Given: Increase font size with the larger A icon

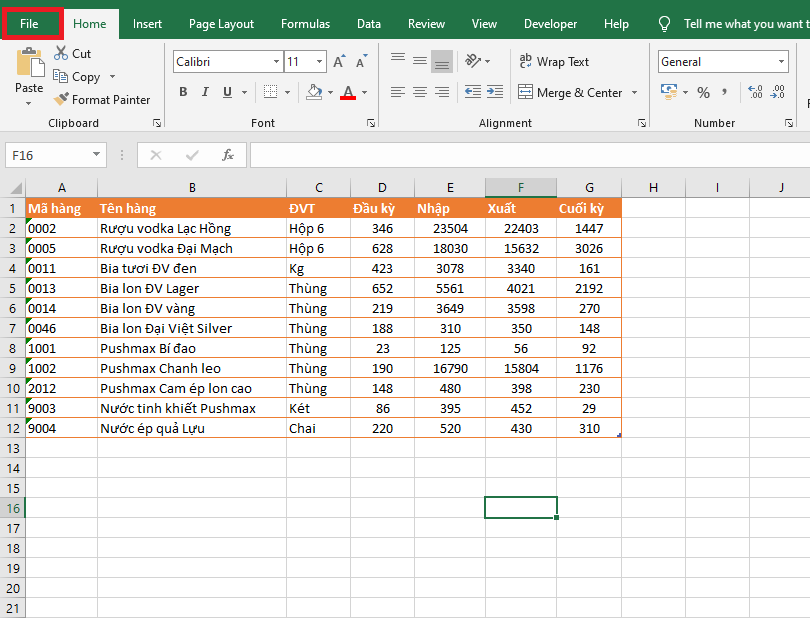Looking at the screenshot, I should click(x=339, y=62).
